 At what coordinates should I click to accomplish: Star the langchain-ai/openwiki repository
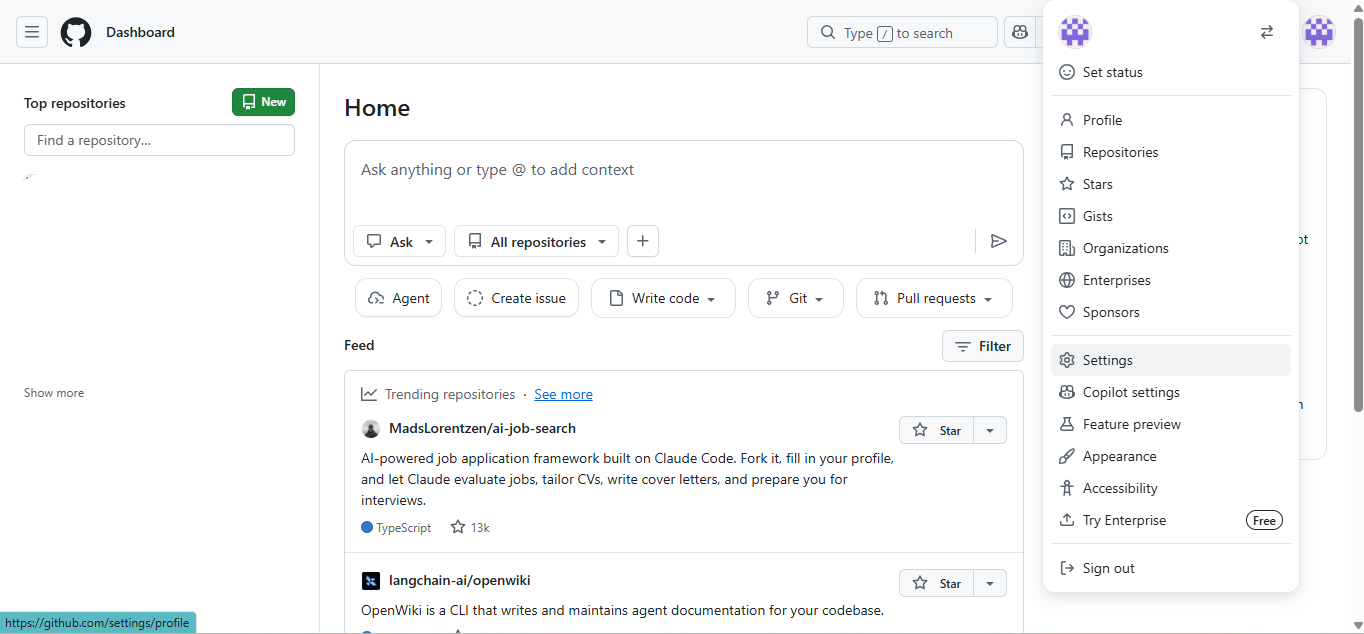(936, 583)
